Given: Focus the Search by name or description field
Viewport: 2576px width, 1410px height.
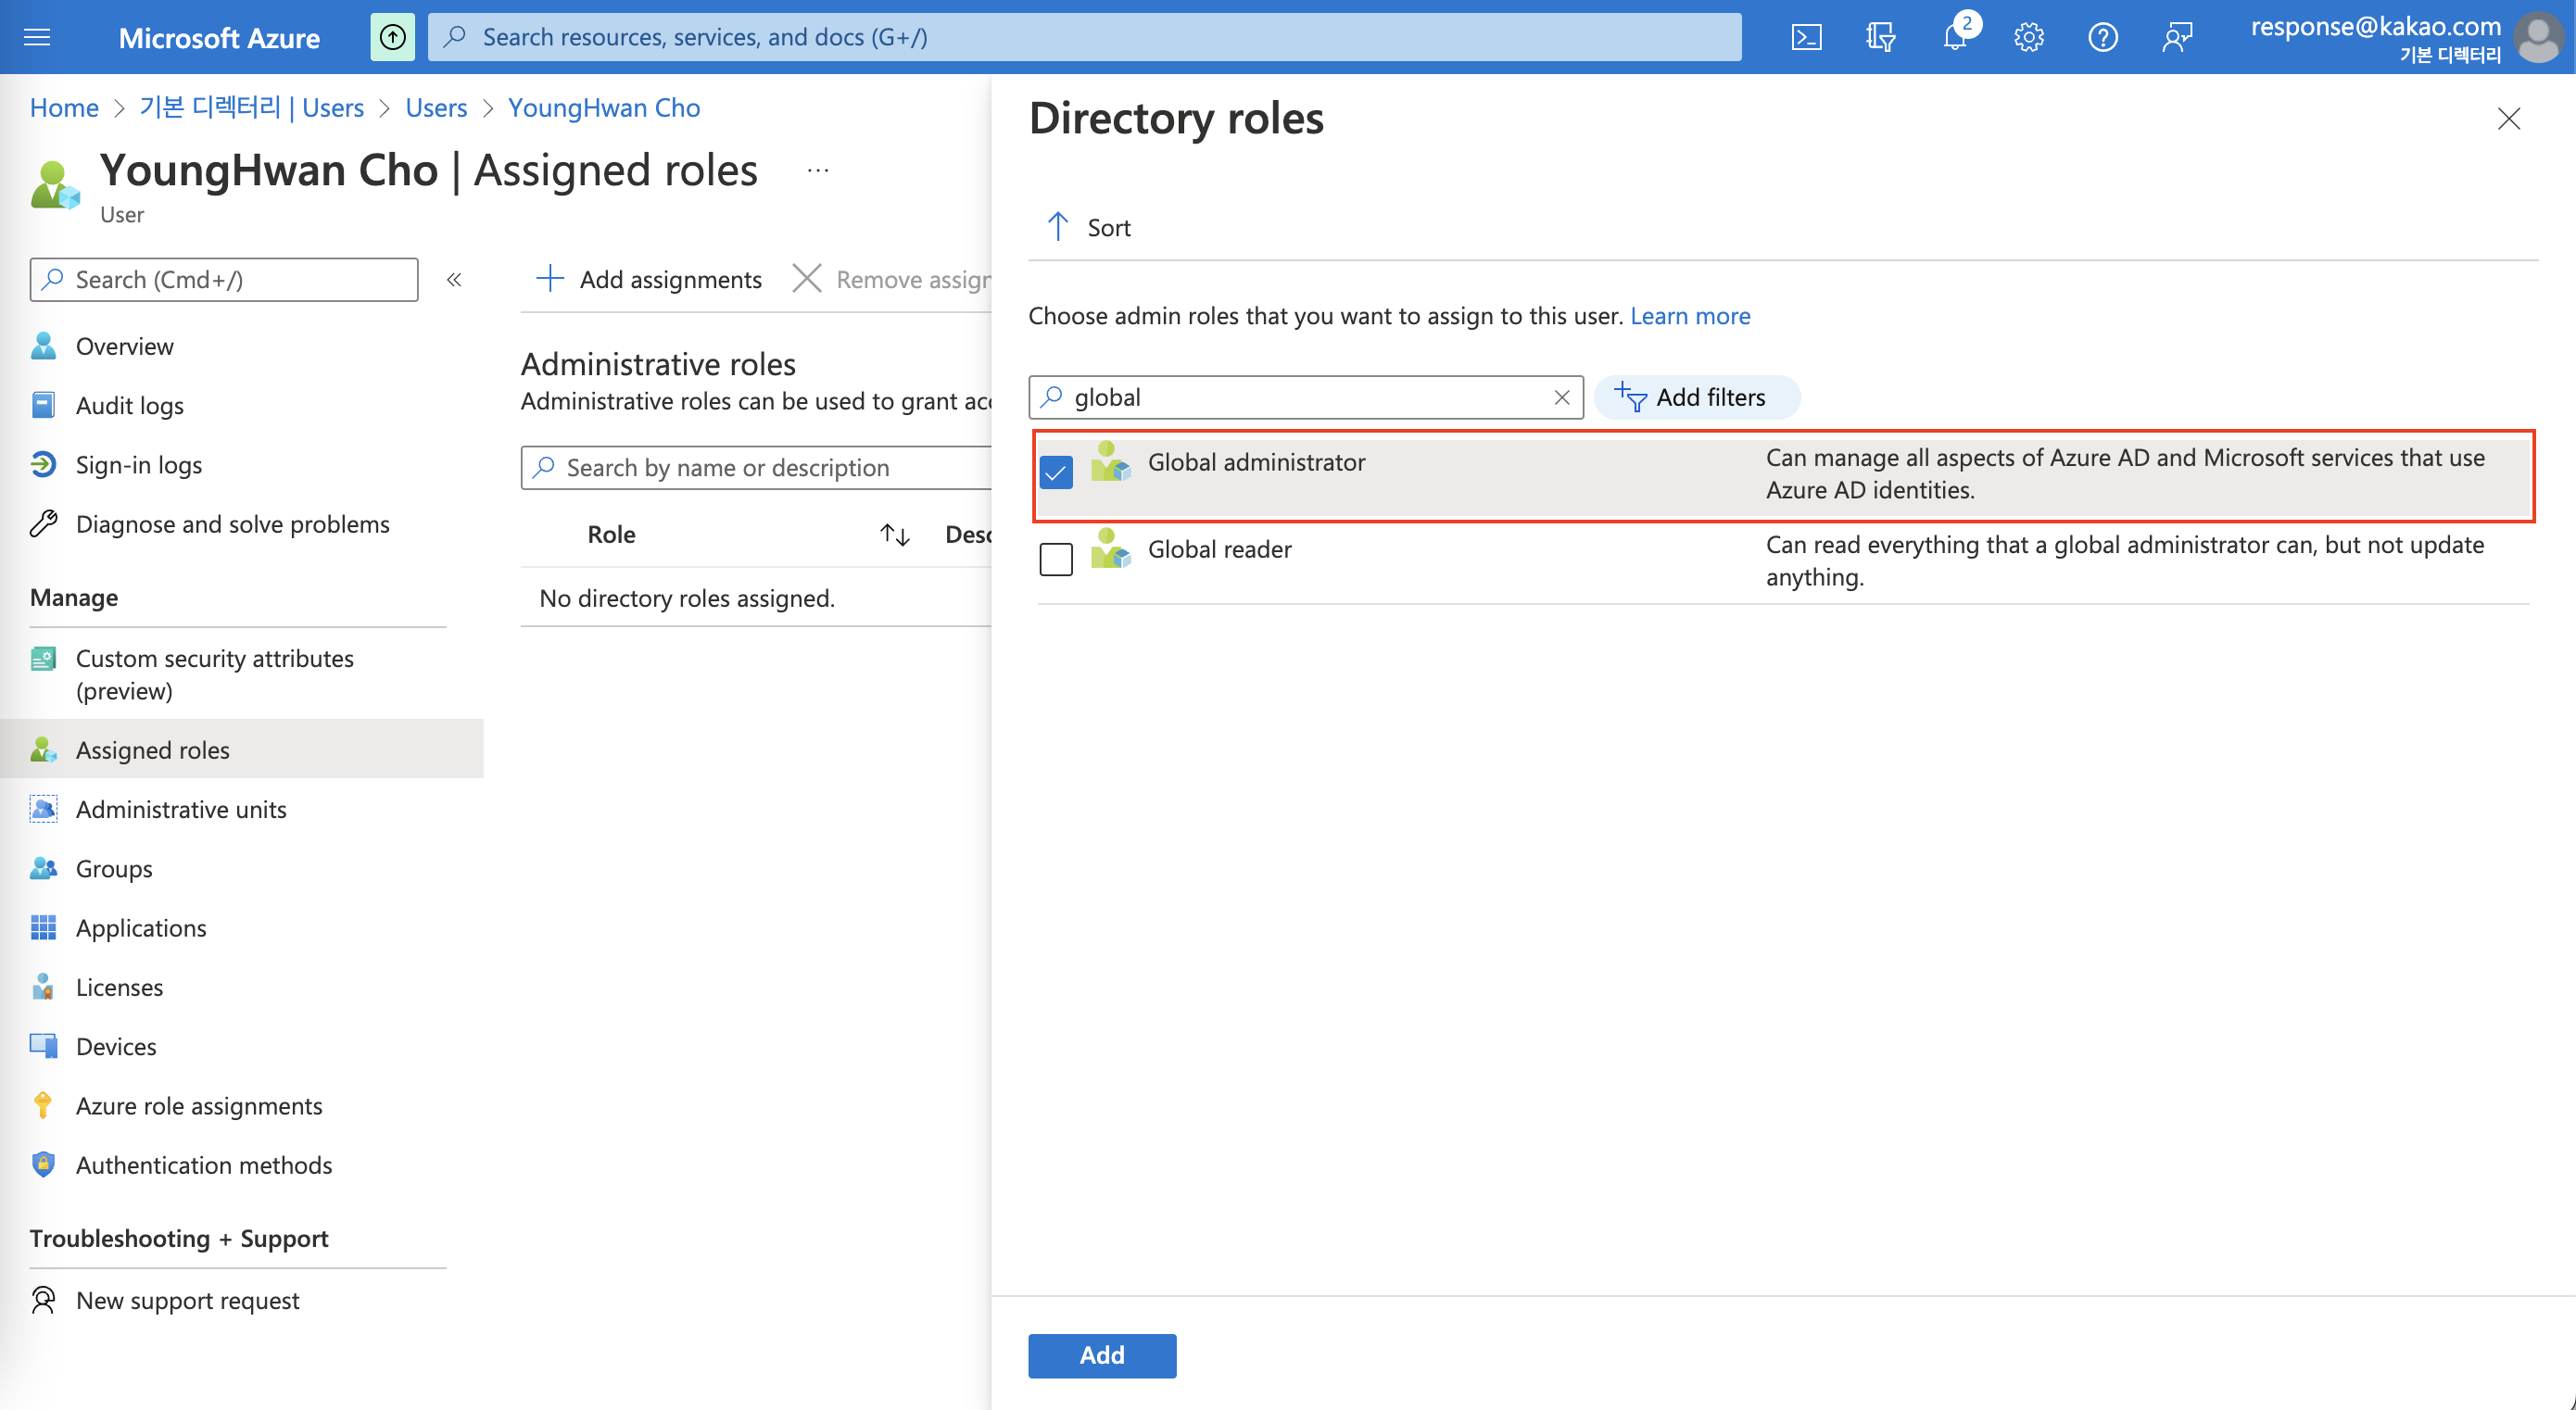Looking at the screenshot, I should (756, 467).
